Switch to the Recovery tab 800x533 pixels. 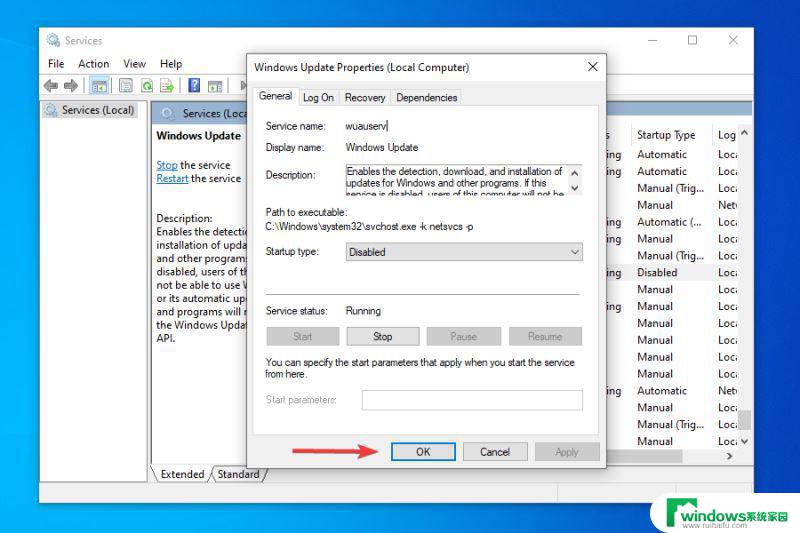[365, 97]
